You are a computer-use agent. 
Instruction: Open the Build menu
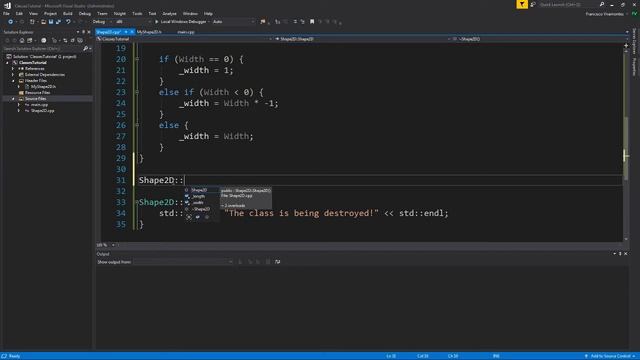click(x=68, y=13)
